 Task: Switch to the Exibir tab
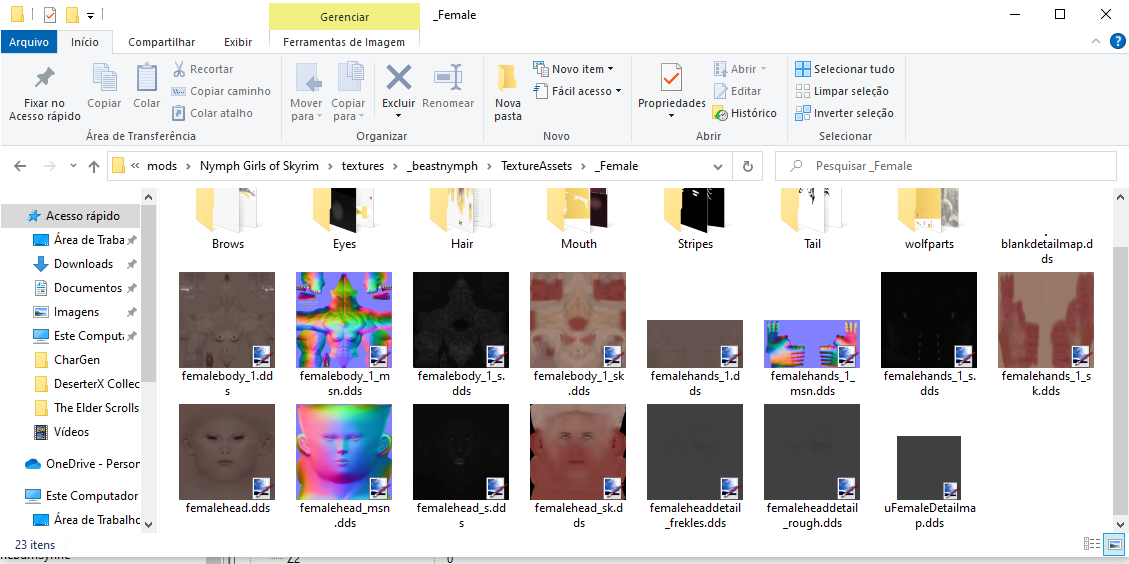[x=238, y=42]
